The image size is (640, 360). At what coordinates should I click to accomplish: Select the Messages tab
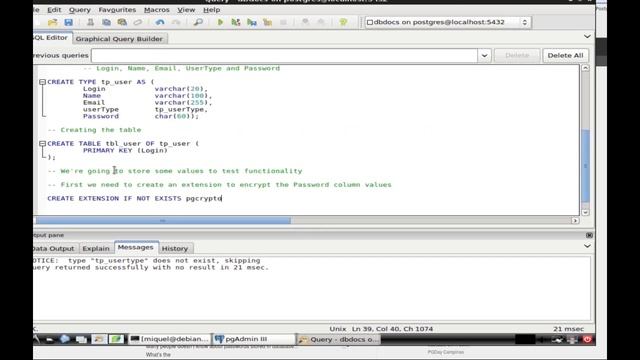pyautogui.click(x=136, y=247)
